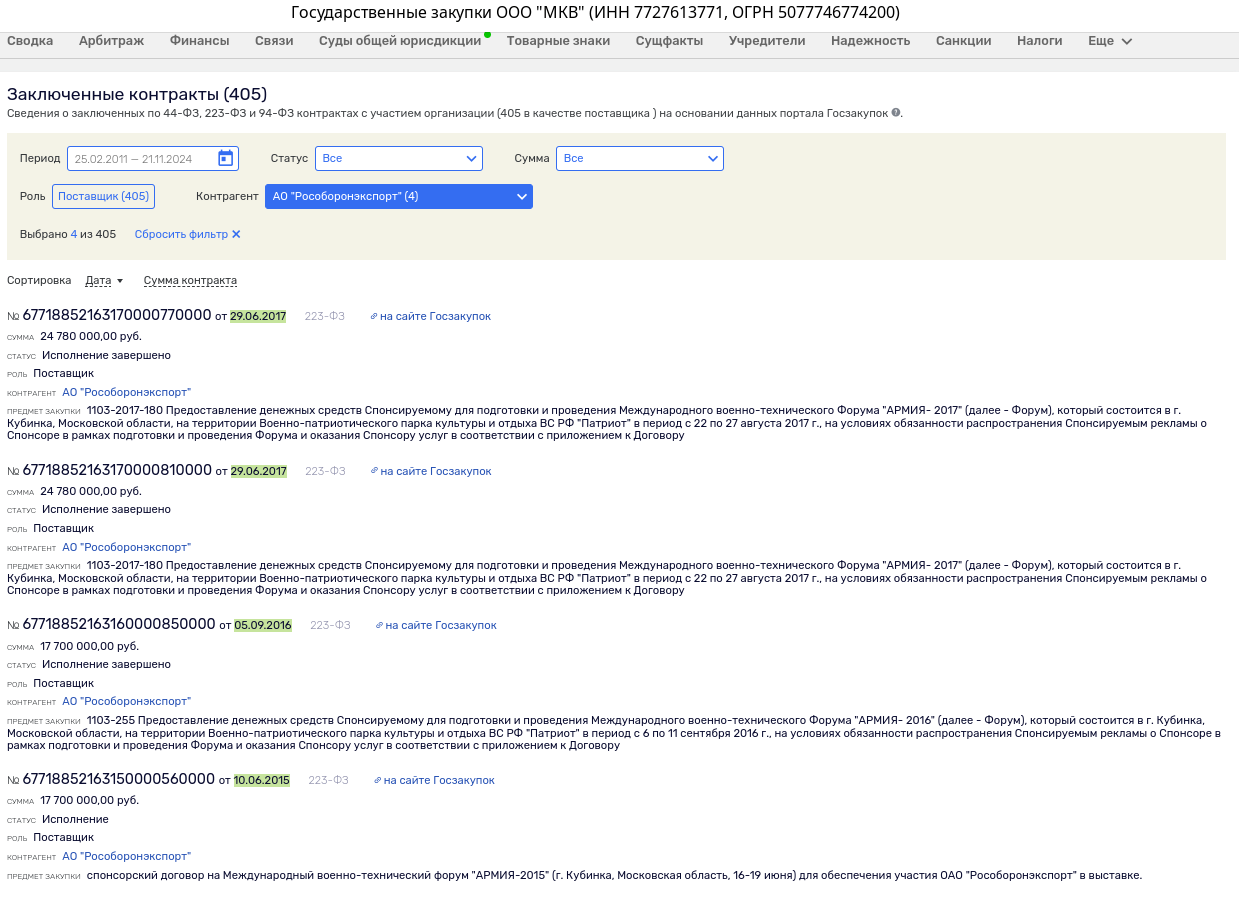Click contract number 67718852163170000810000
The image size is (1239, 906).
click(x=117, y=470)
